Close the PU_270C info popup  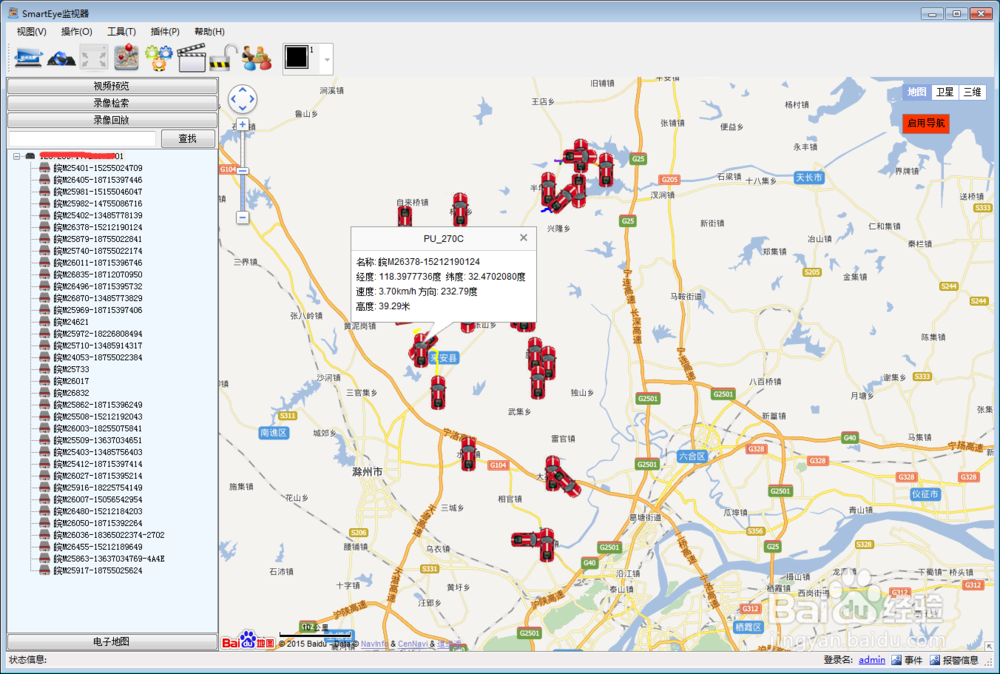[523, 238]
